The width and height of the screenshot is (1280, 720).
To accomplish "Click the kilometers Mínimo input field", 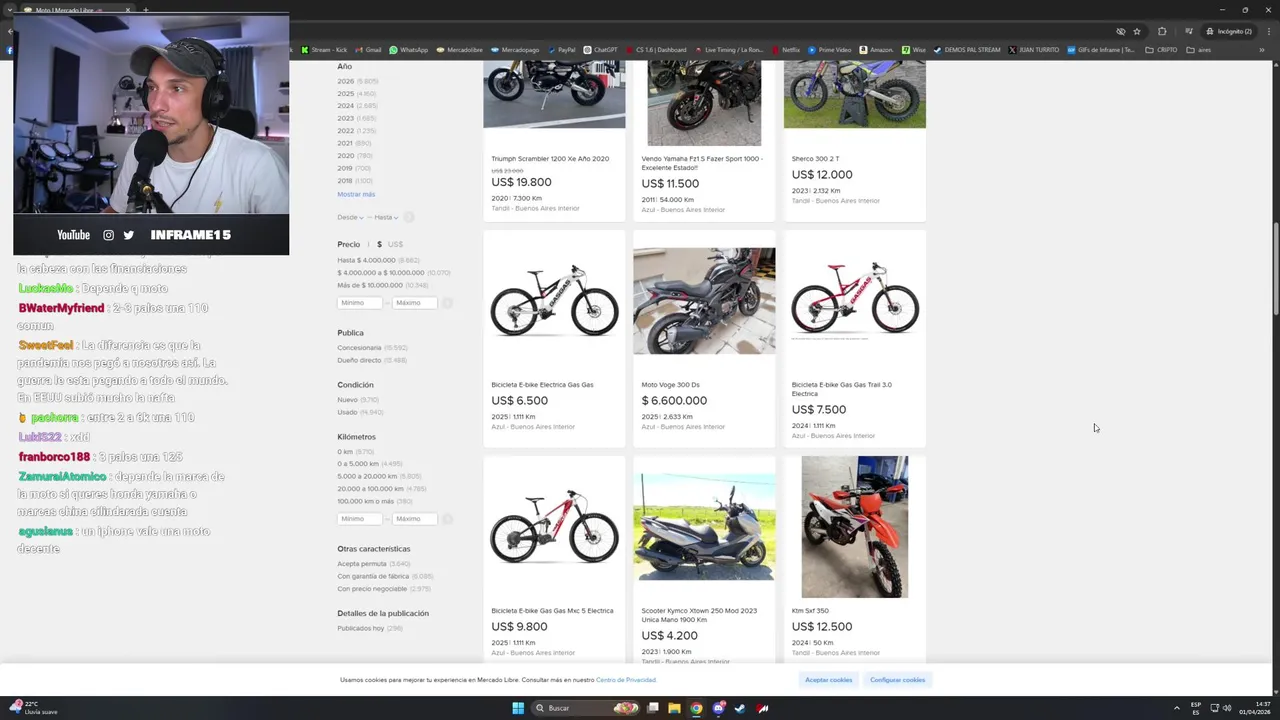I will click(360, 518).
